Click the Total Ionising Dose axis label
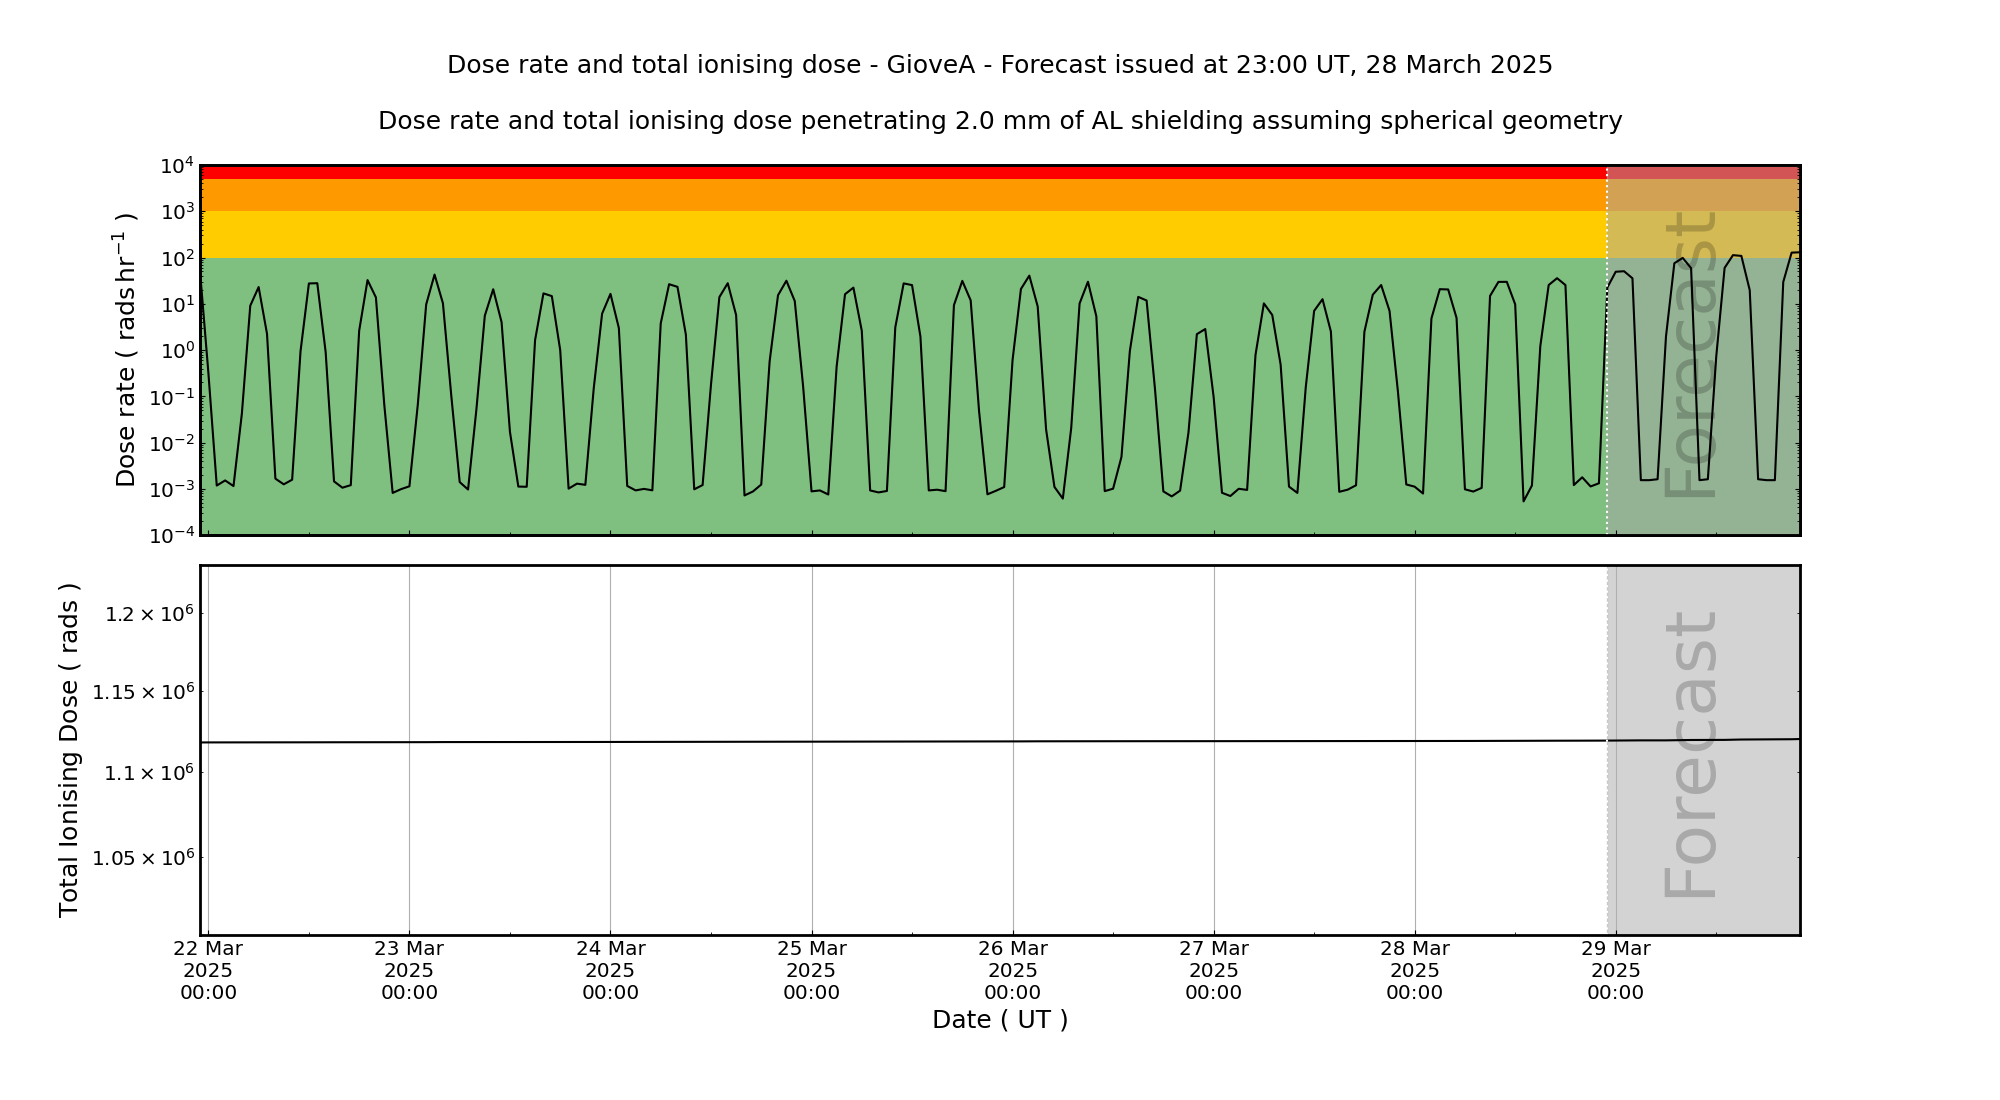 pyautogui.click(x=69, y=750)
